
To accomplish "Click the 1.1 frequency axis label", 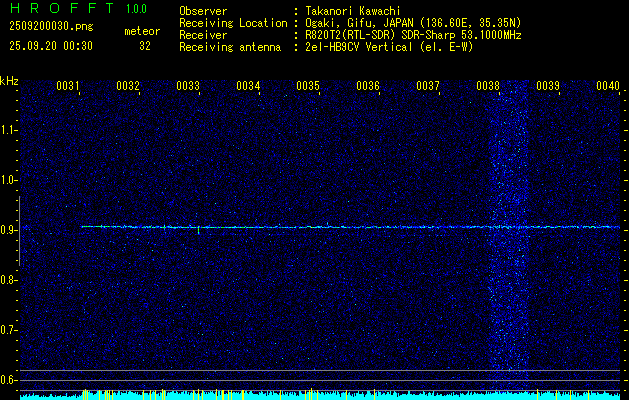I will tap(7, 130).
